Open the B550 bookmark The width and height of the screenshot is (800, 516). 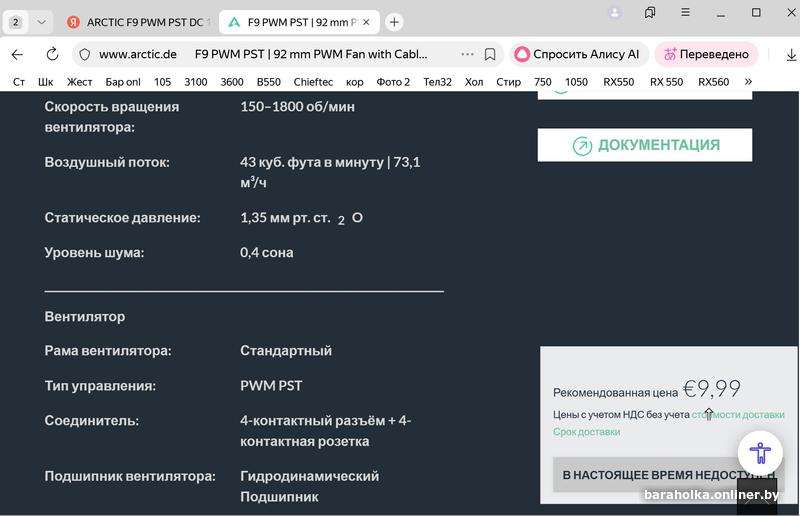click(268, 82)
